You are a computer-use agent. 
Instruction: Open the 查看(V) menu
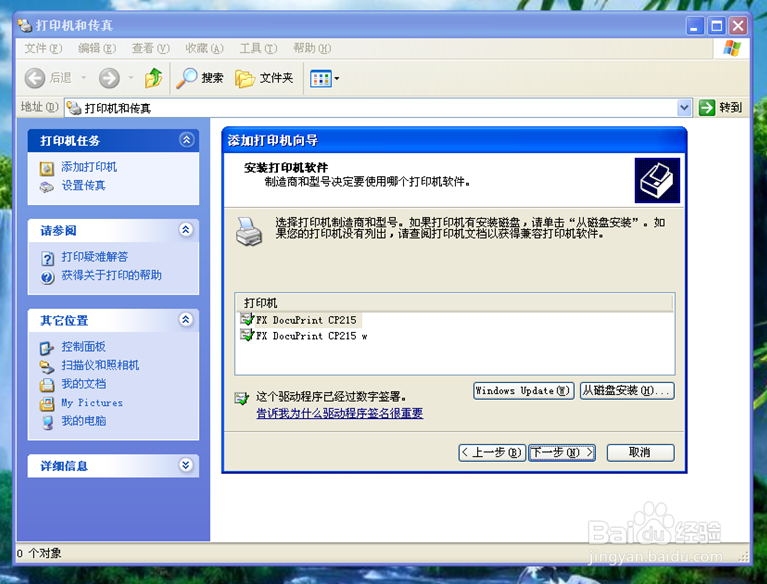(151, 48)
